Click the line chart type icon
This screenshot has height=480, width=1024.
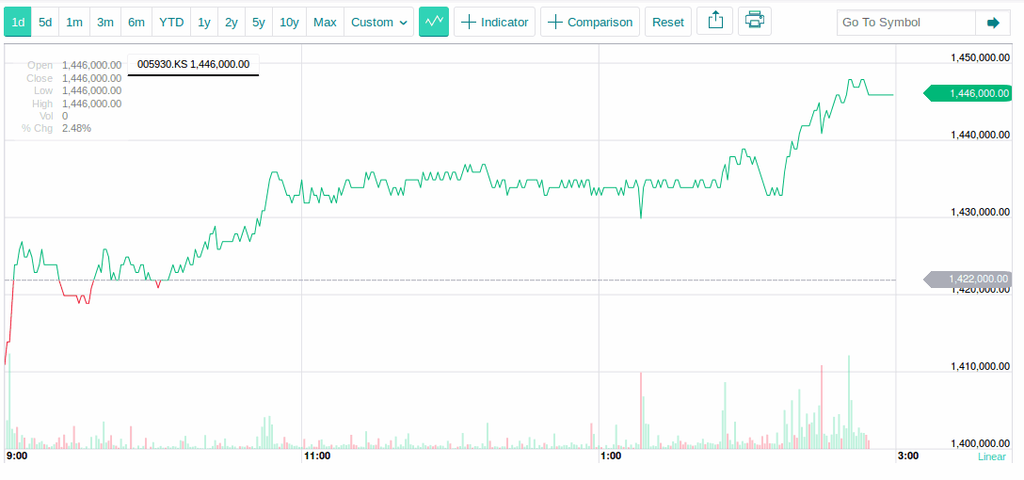pos(434,22)
